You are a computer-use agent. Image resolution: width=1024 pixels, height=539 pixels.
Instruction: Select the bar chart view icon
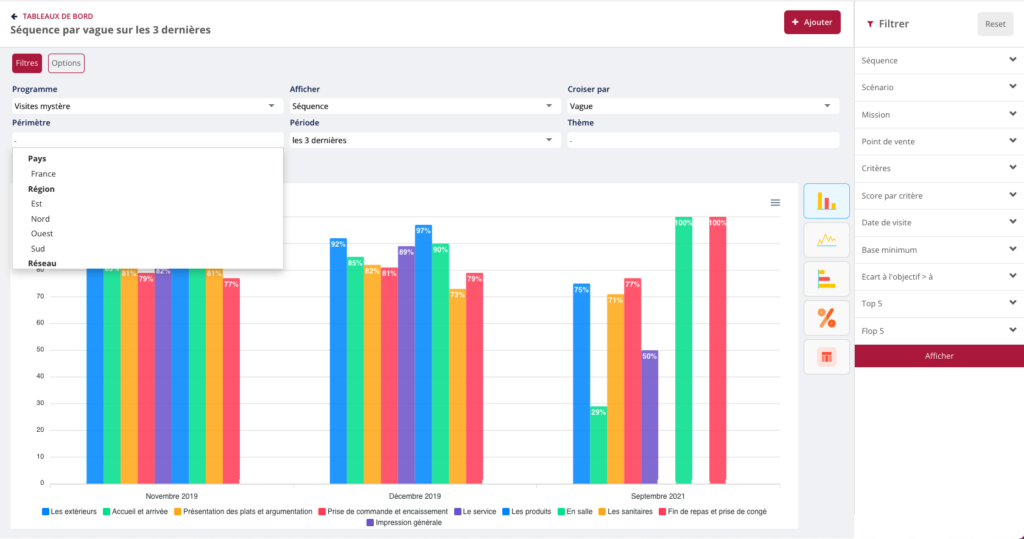coord(826,201)
